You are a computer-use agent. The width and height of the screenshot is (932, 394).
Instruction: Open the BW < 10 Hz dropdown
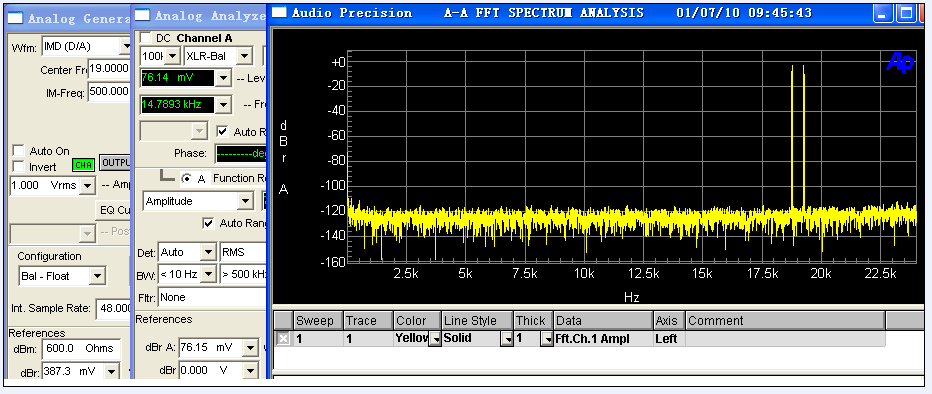click(x=207, y=275)
